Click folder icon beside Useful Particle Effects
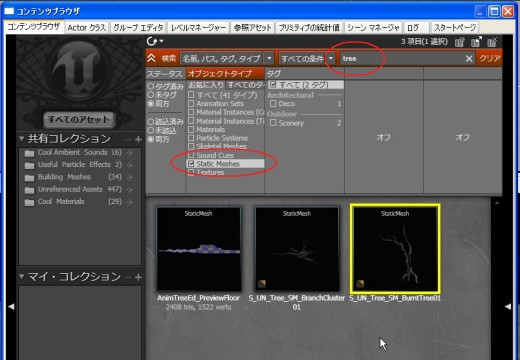 [x=29, y=165]
